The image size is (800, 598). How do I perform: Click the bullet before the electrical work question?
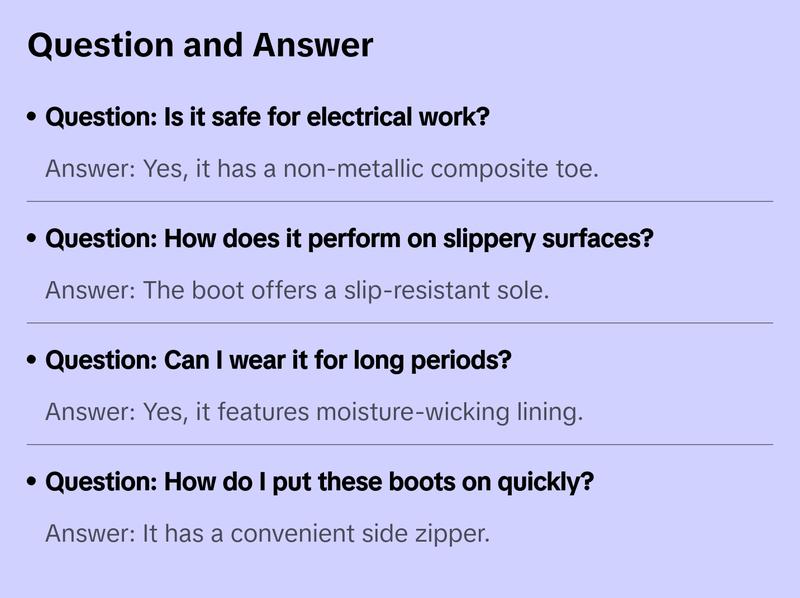coord(33,118)
